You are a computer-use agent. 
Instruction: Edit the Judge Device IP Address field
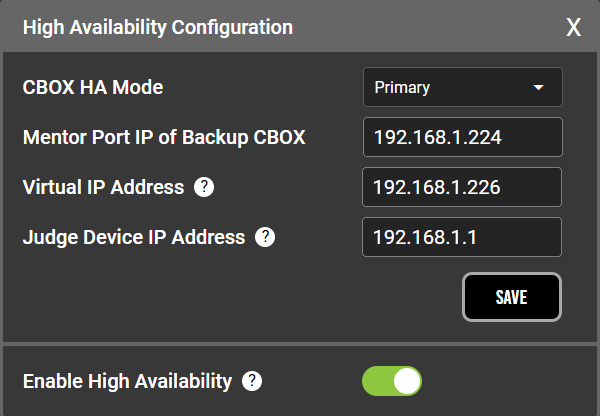coord(462,237)
